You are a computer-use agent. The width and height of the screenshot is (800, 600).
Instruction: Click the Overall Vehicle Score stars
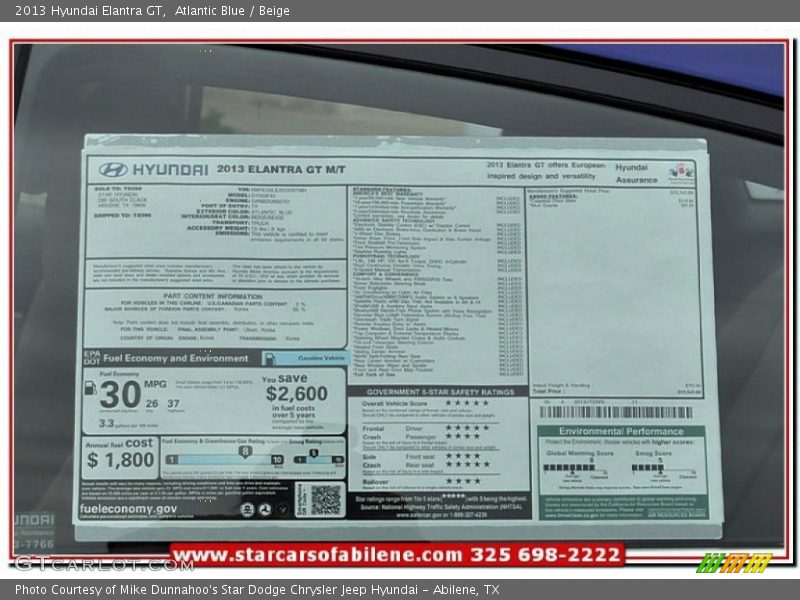pyautogui.click(x=467, y=403)
